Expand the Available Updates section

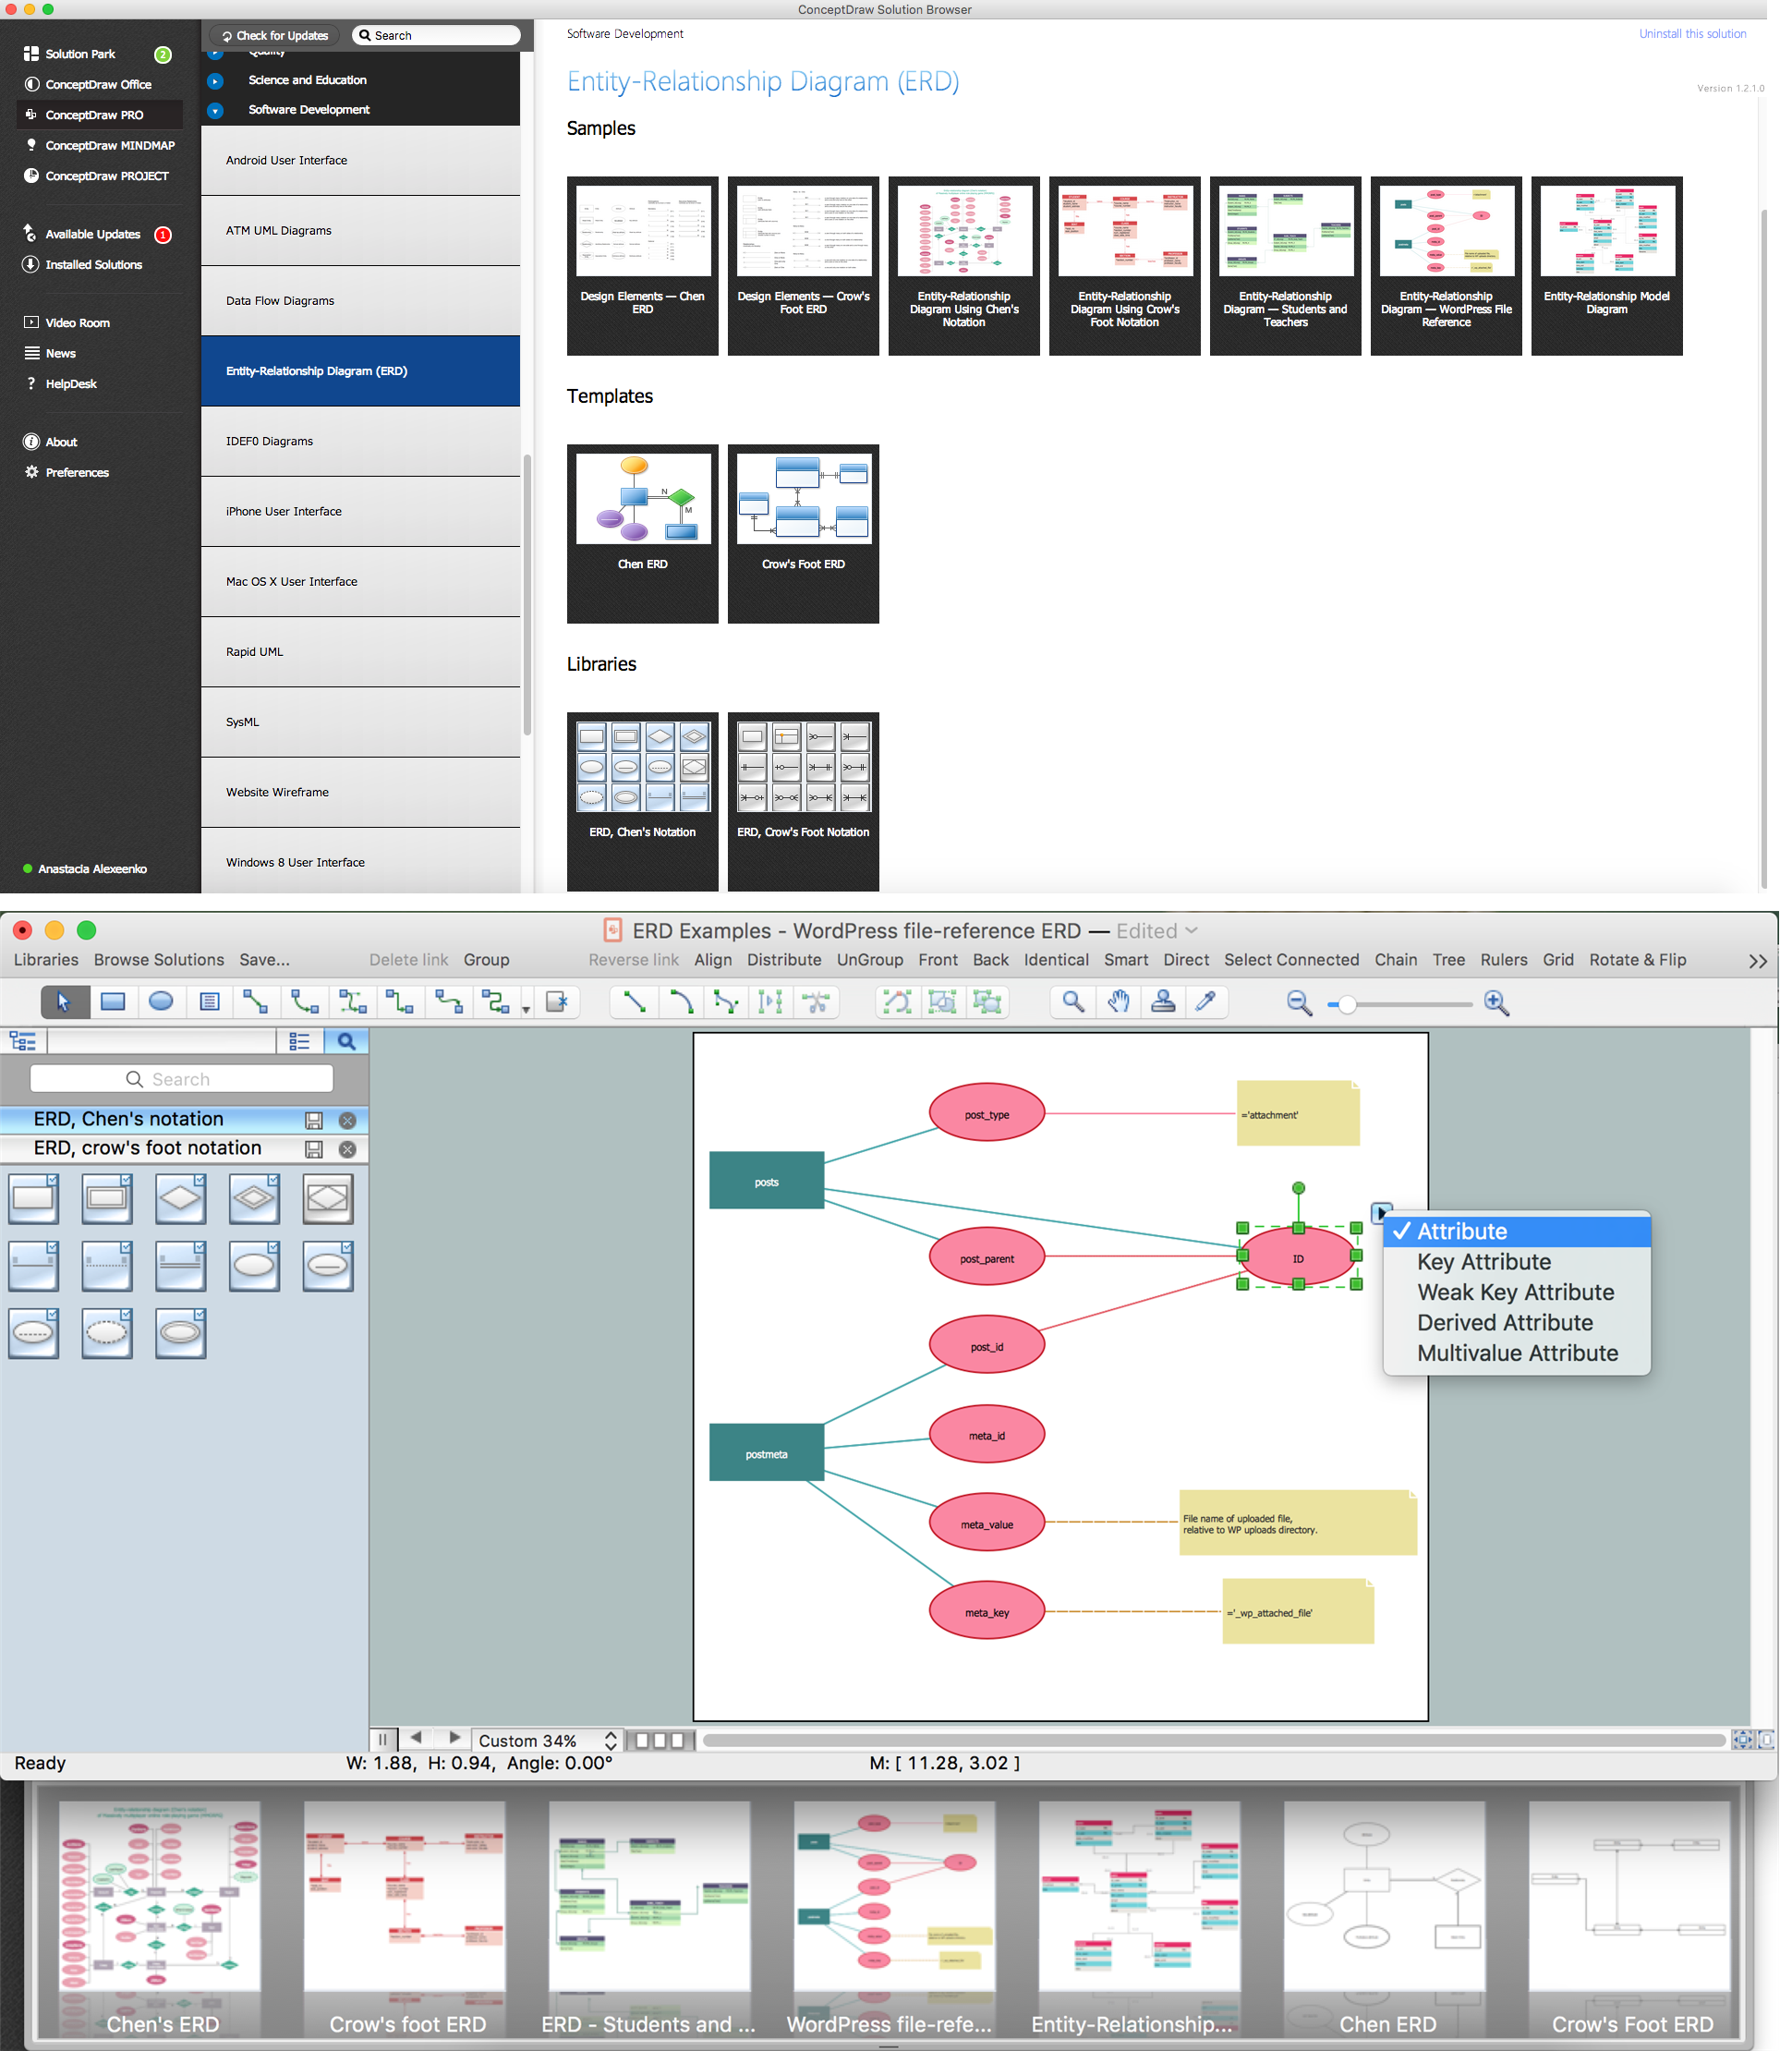coord(91,232)
